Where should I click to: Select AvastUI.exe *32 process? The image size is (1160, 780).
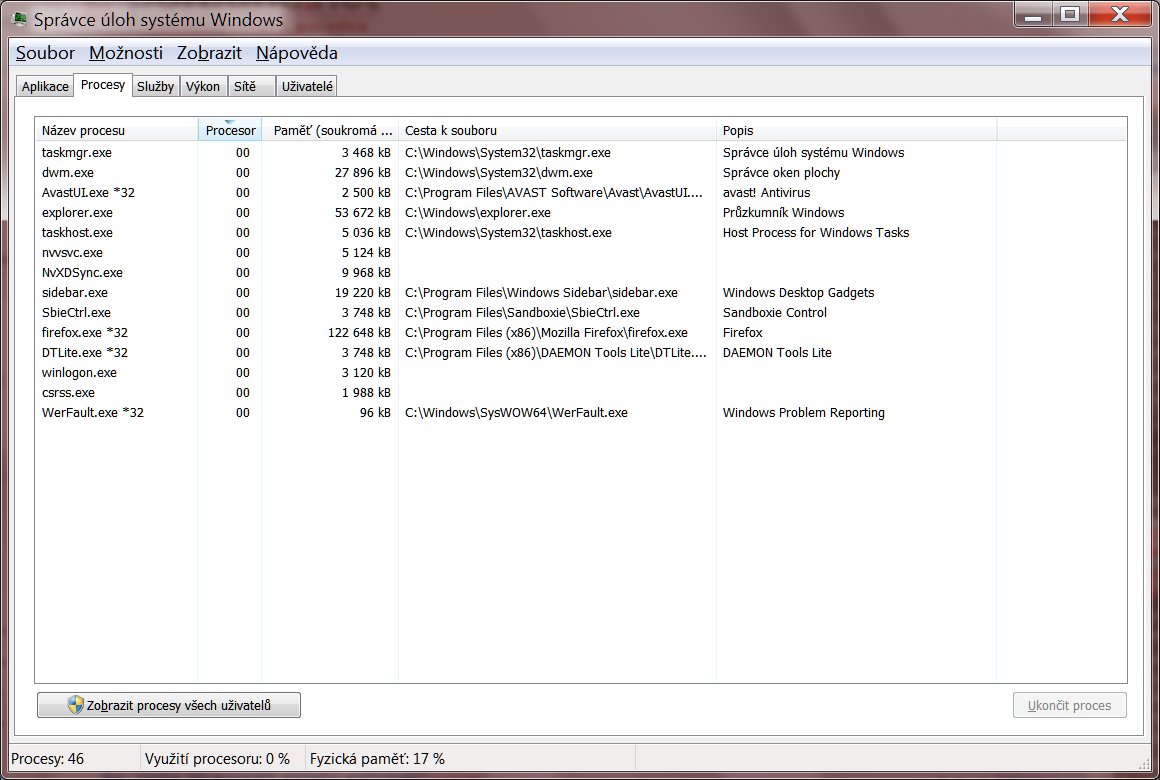pos(581,192)
